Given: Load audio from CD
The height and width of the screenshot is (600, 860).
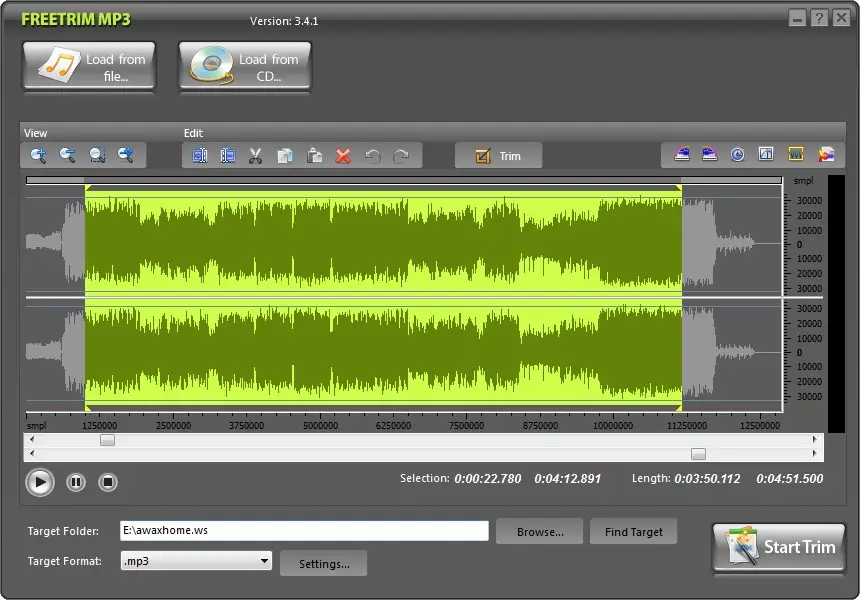Looking at the screenshot, I should 245,66.
